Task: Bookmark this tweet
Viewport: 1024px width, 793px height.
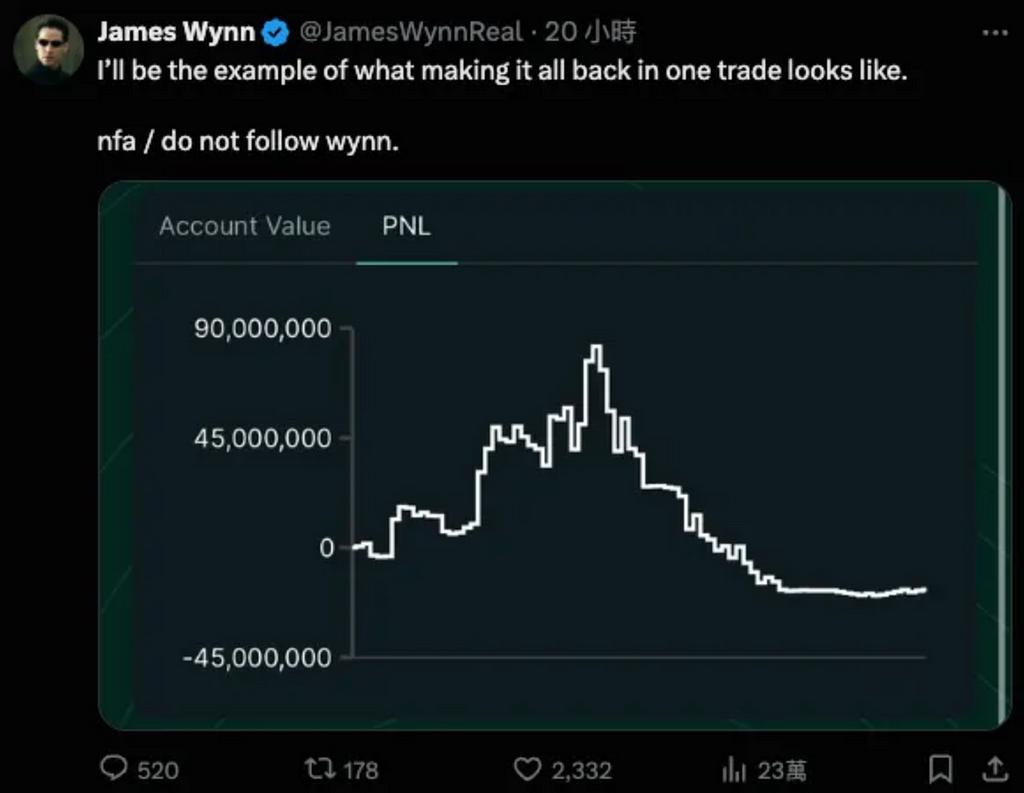Action: 940,769
